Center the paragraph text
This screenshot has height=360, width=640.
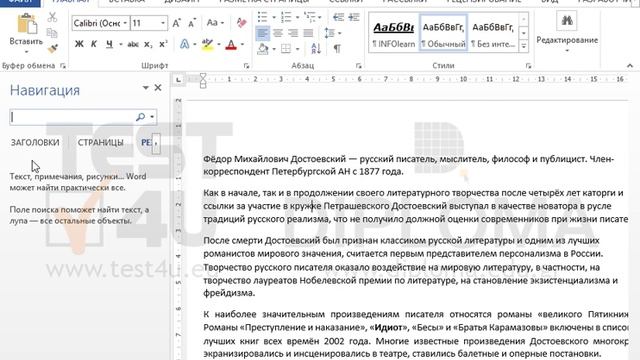pos(278,33)
